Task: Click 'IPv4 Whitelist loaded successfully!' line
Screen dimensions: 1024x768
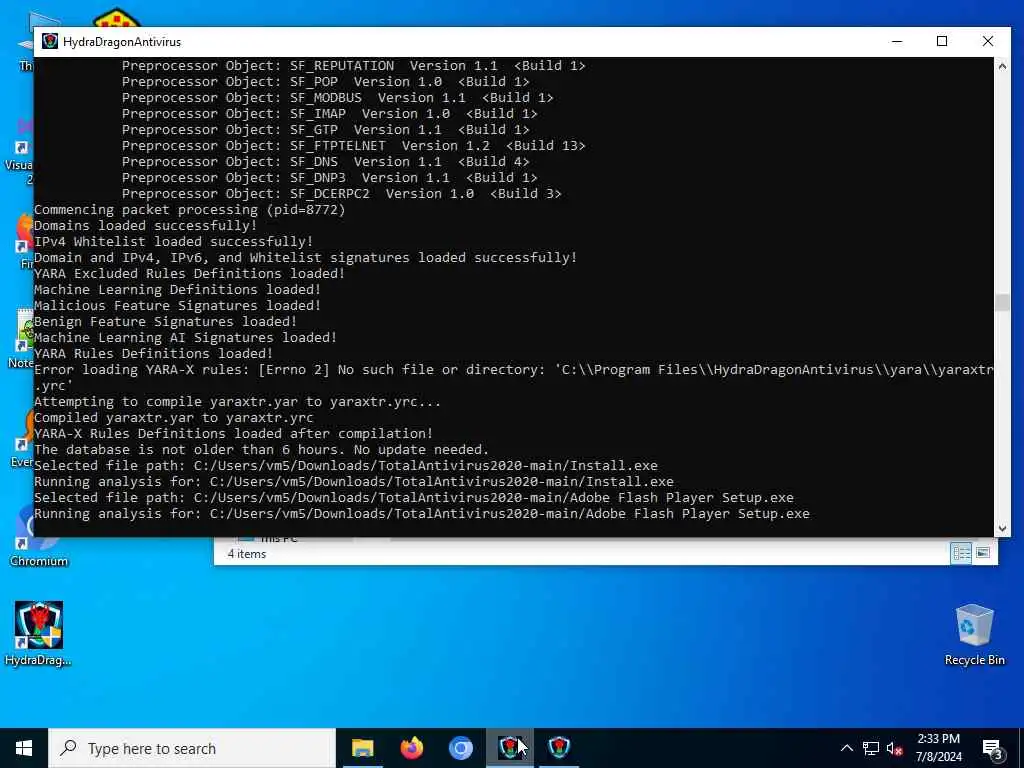Action: point(174,242)
